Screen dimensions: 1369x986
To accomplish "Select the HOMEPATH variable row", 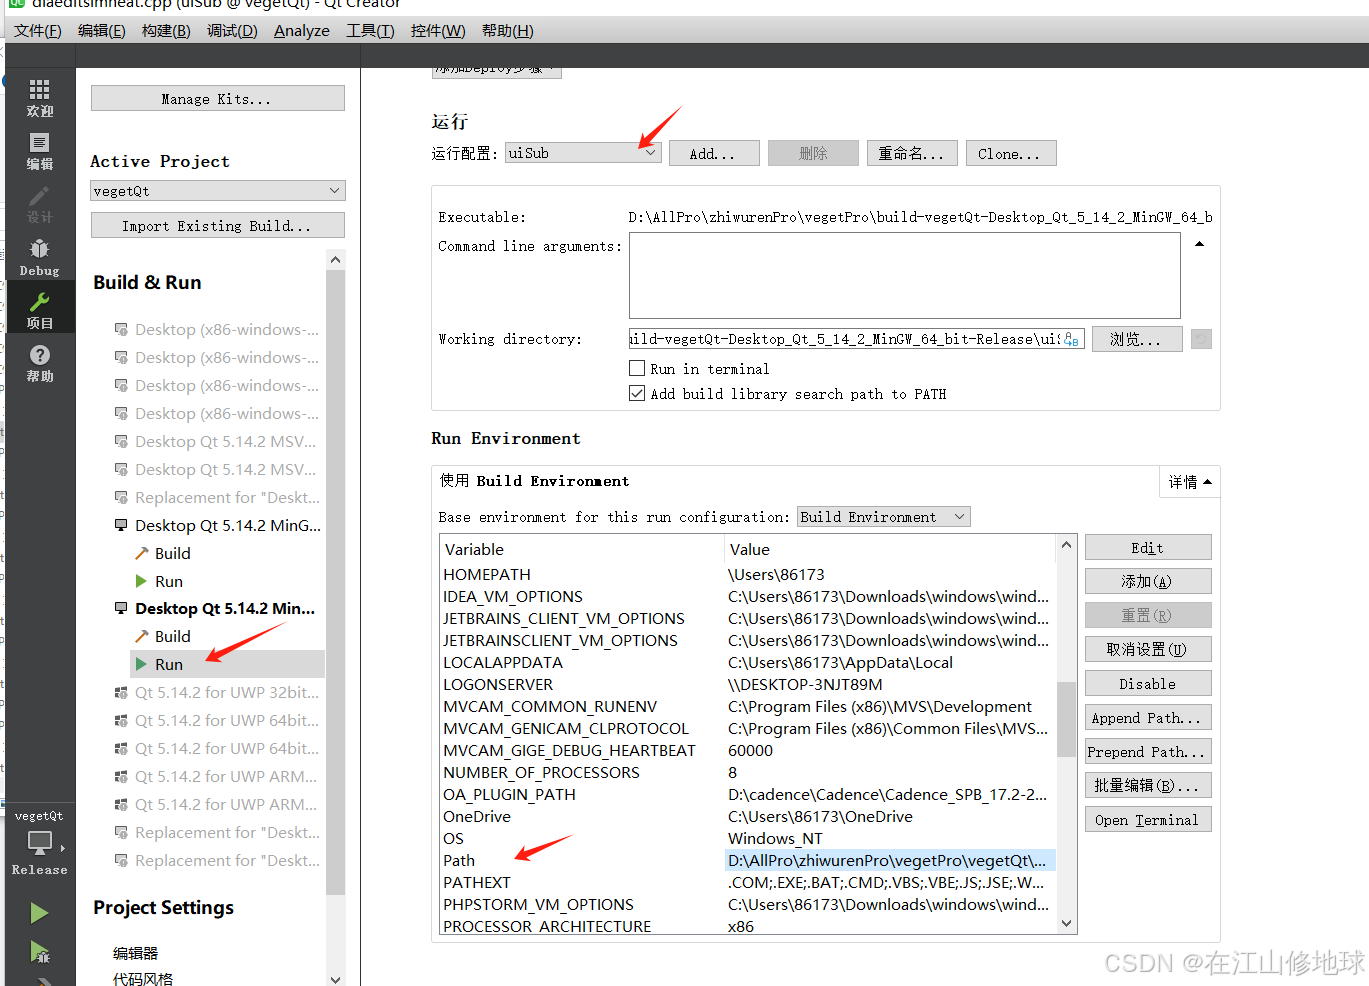I will coord(748,574).
